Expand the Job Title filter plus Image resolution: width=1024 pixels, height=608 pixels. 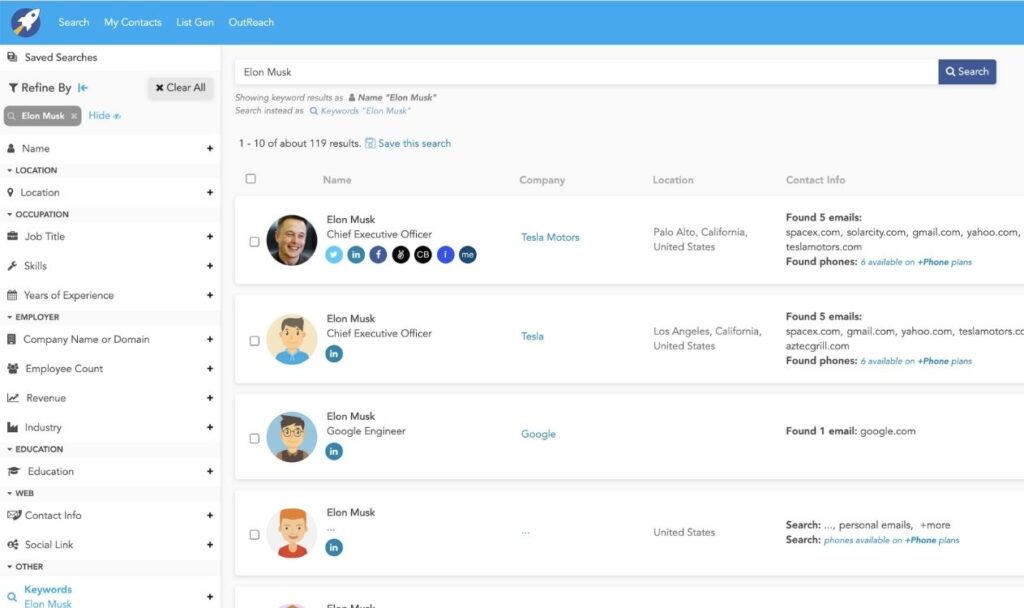(210, 236)
